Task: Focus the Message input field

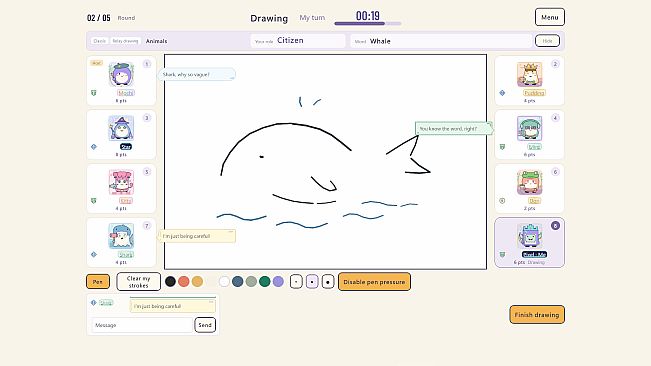Action: pyautogui.click(x=142, y=325)
